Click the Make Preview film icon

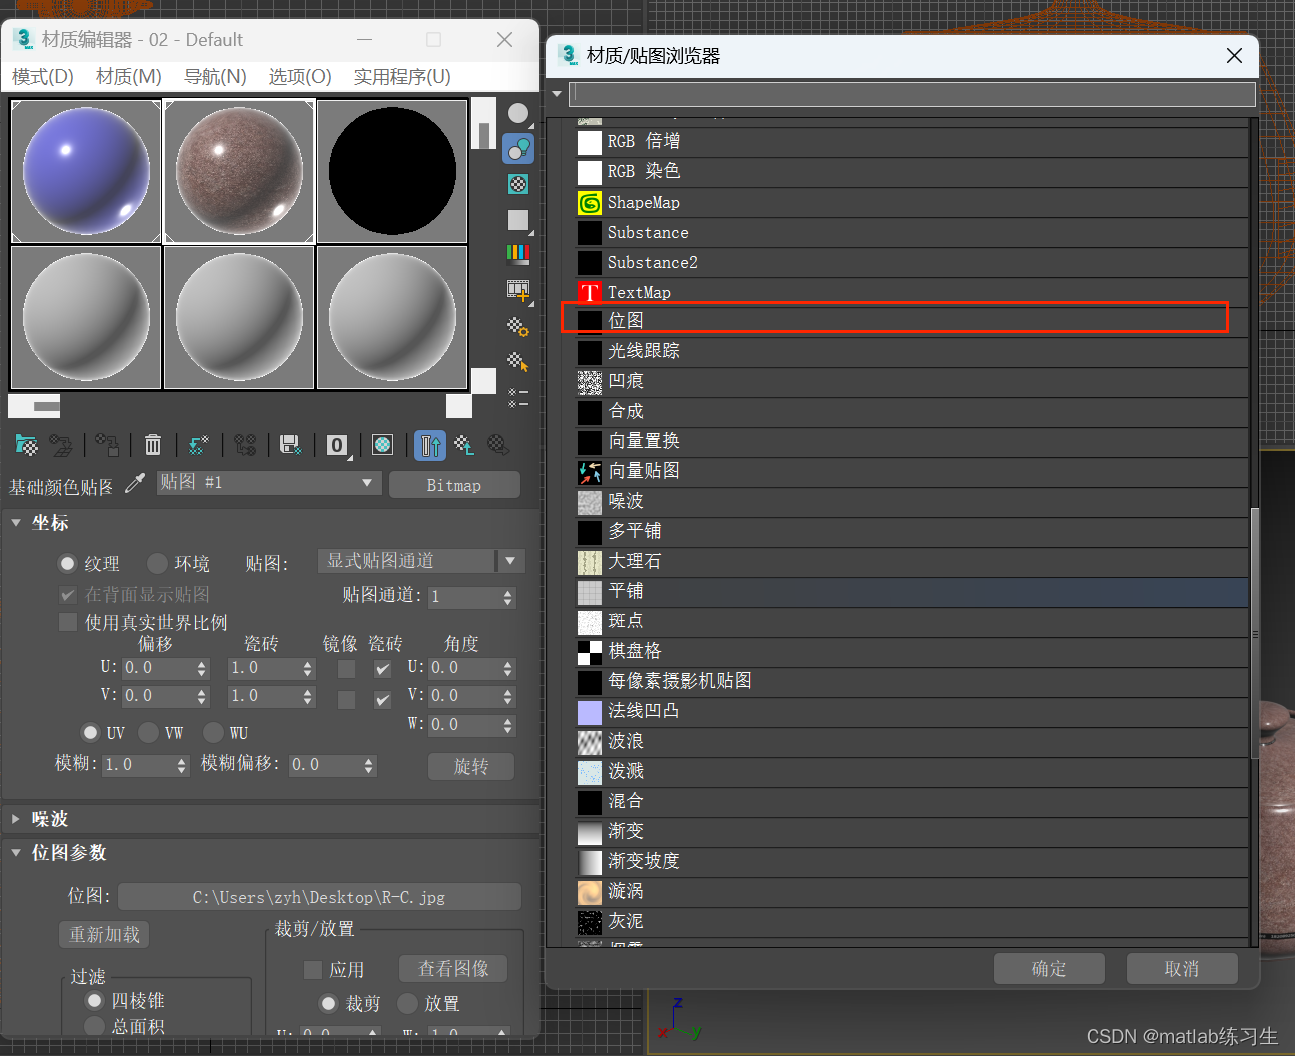pyautogui.click(x=518, y=290)
